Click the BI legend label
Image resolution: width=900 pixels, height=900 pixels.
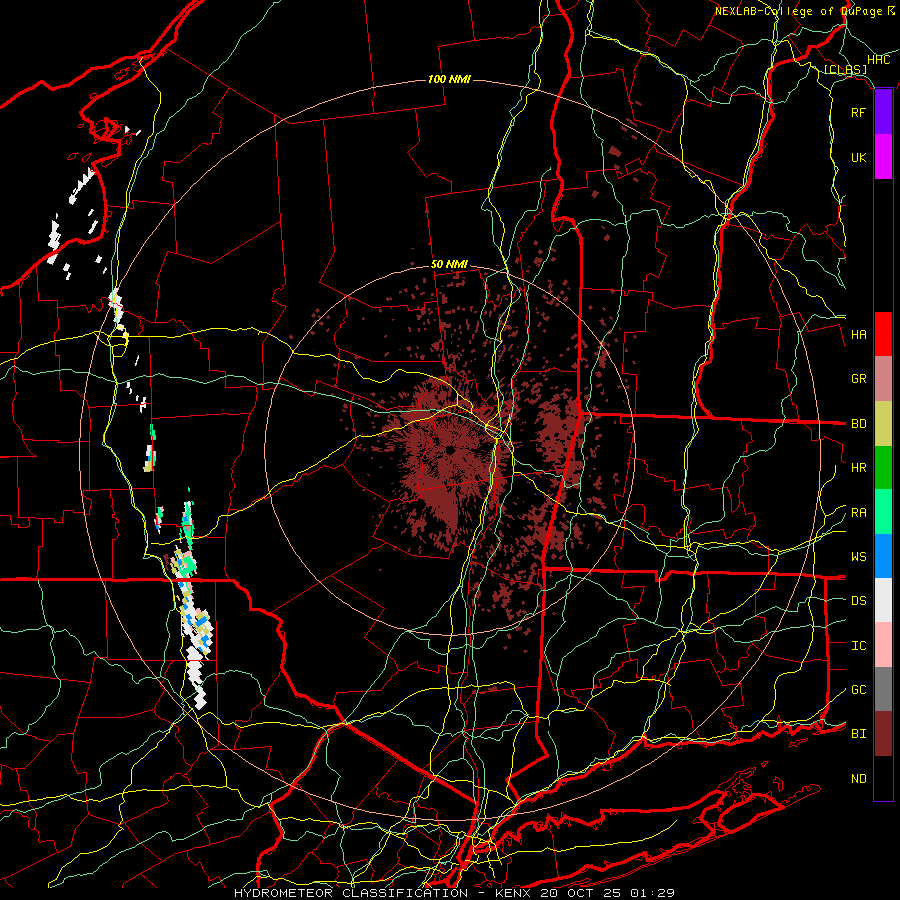pos(859,734)
